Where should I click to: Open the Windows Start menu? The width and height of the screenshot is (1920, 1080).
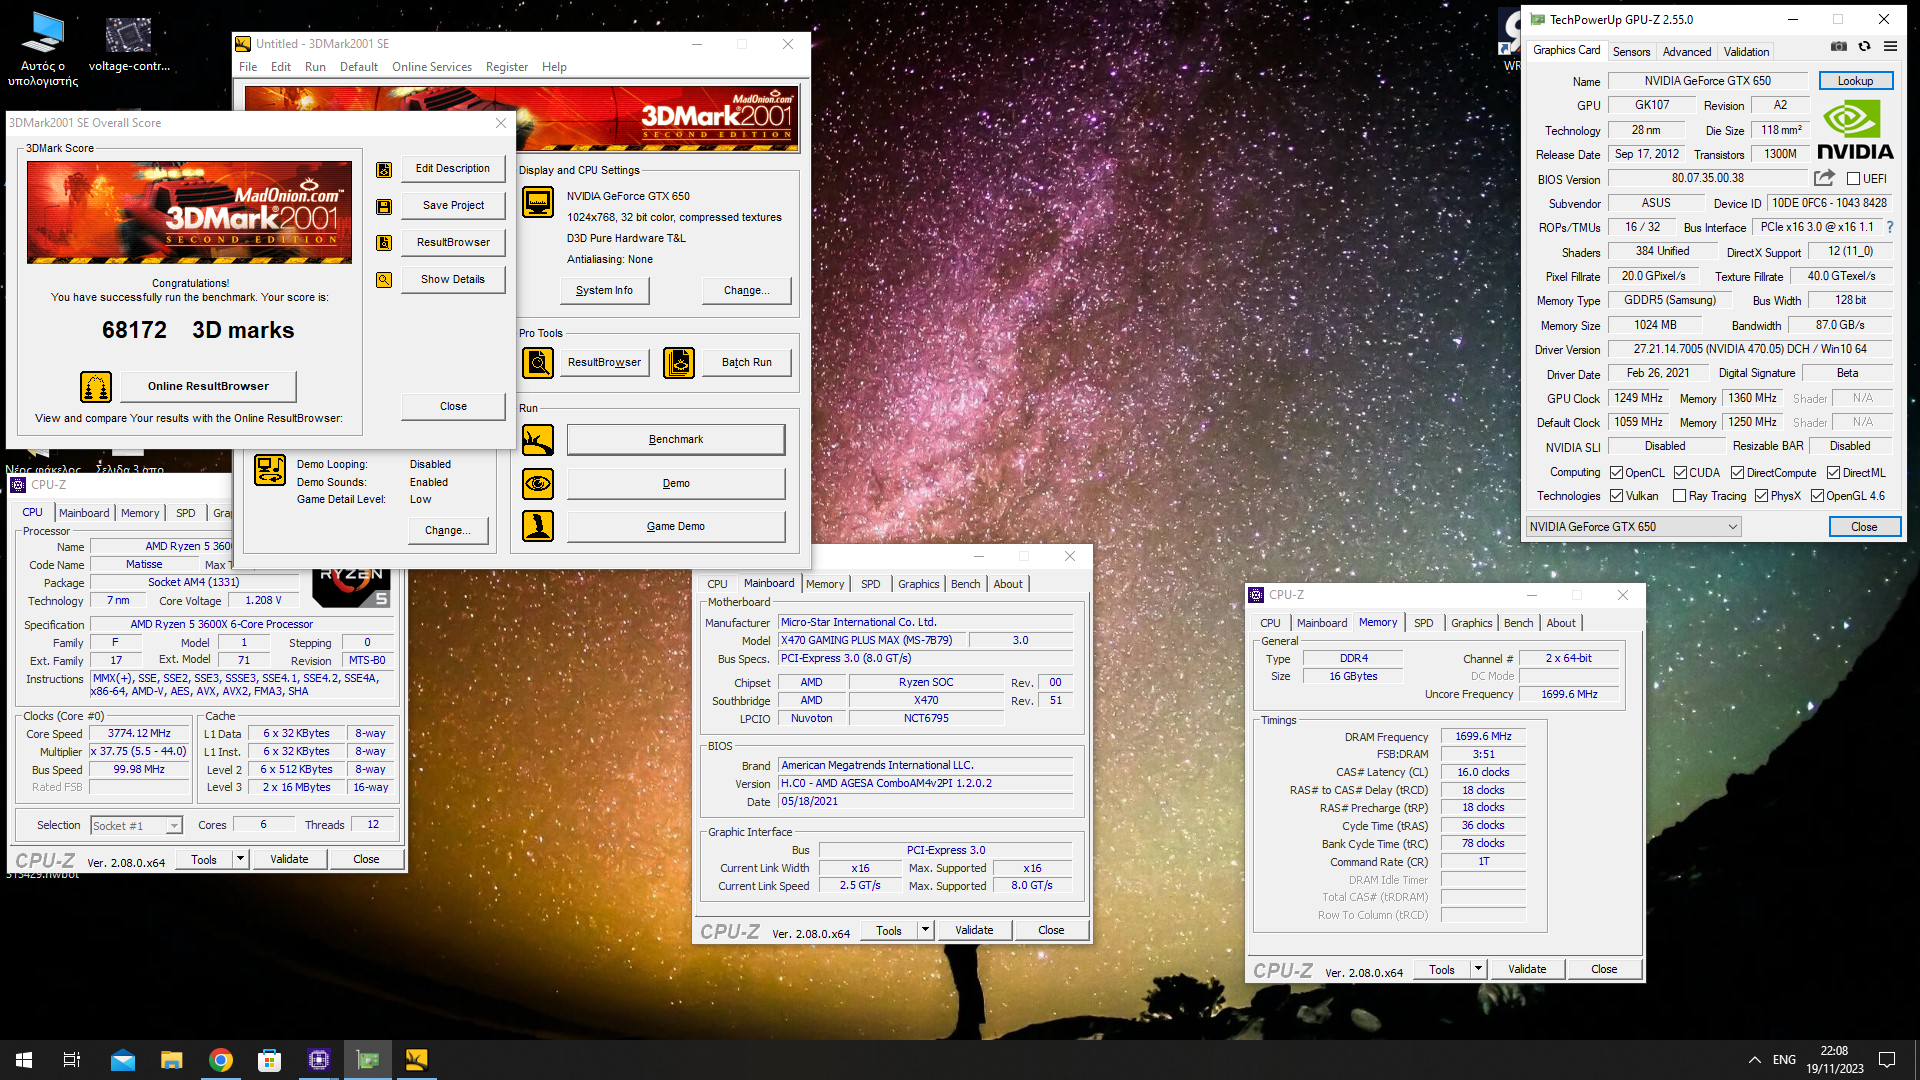[24, 1060]
